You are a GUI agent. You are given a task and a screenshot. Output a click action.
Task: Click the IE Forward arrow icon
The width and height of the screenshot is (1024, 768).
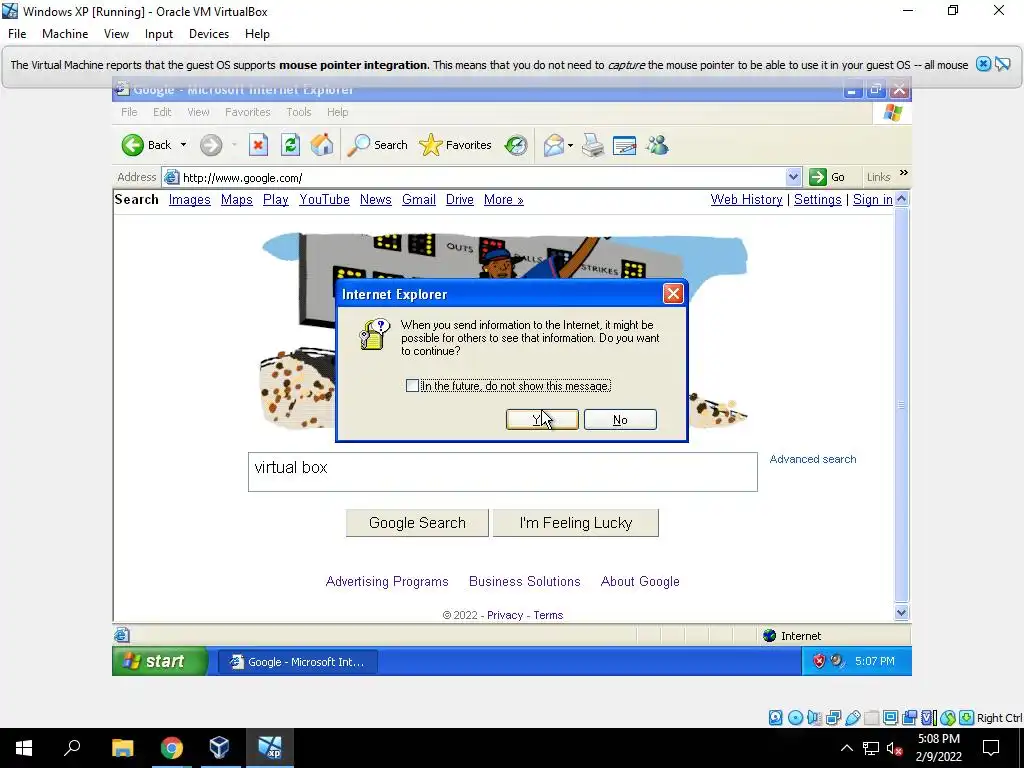(211, 145)
